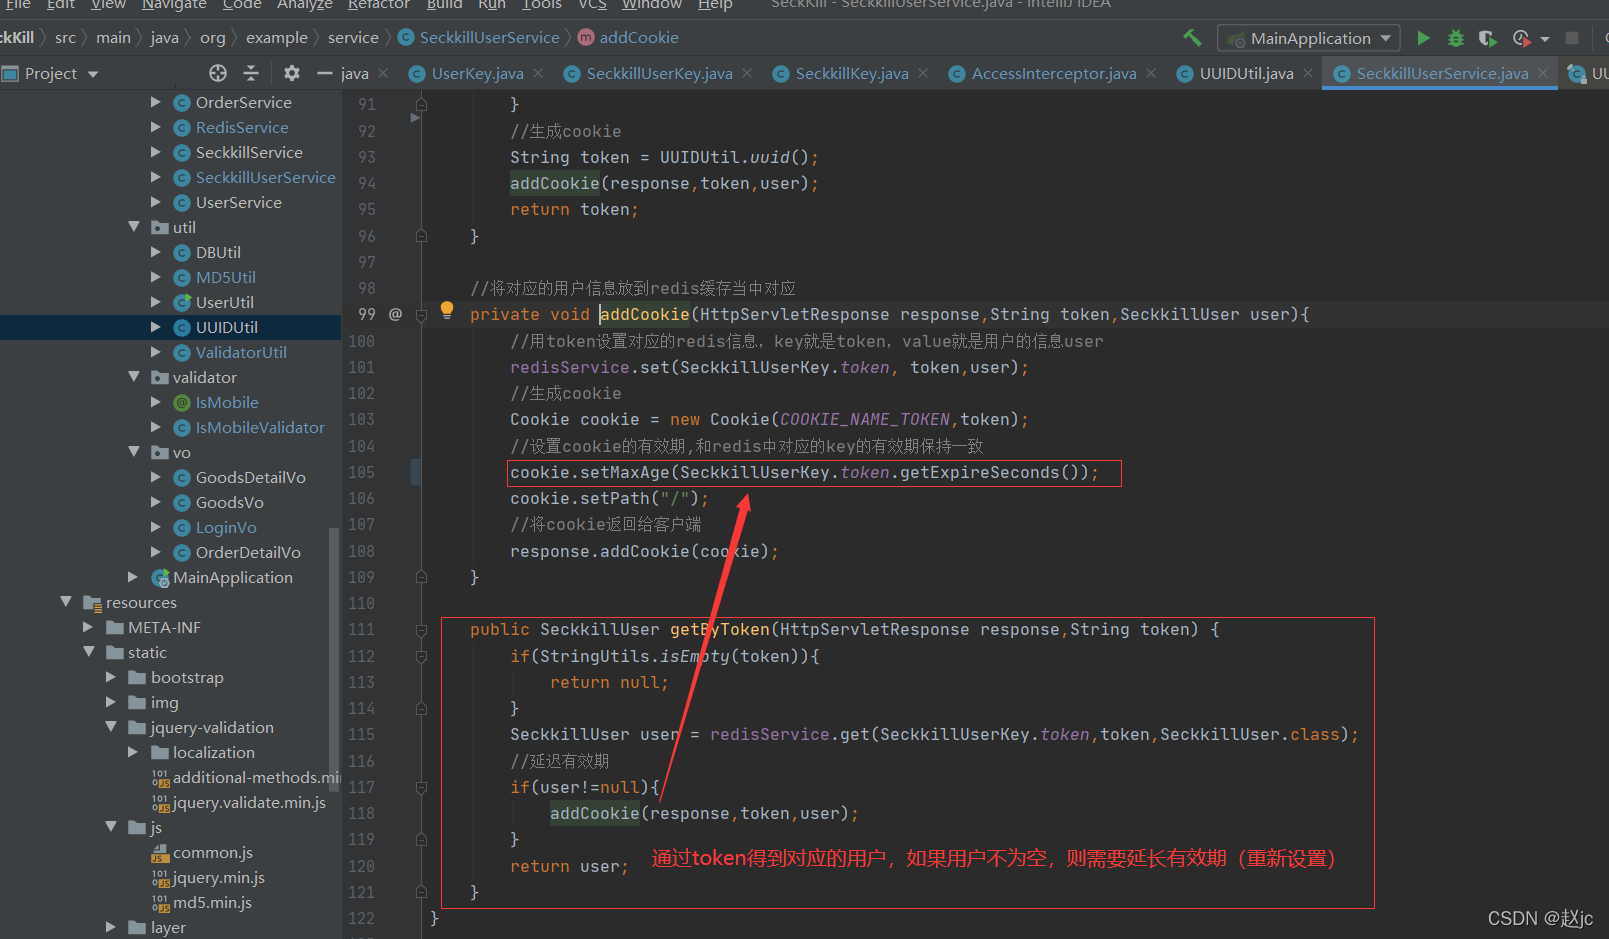Click the 'java' breadcrumb
1609x939 pixels.
coord(165,37)
